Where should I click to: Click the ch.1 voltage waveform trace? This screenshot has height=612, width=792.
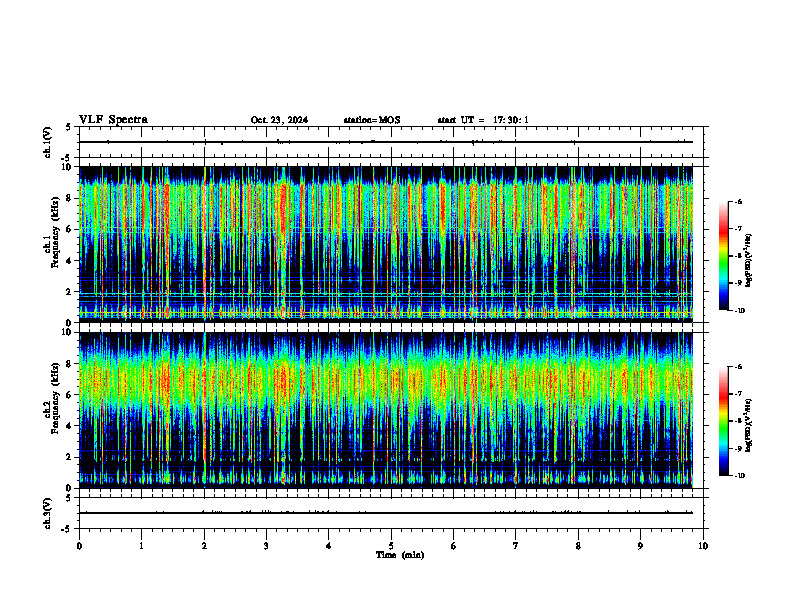tap(386, 142)
